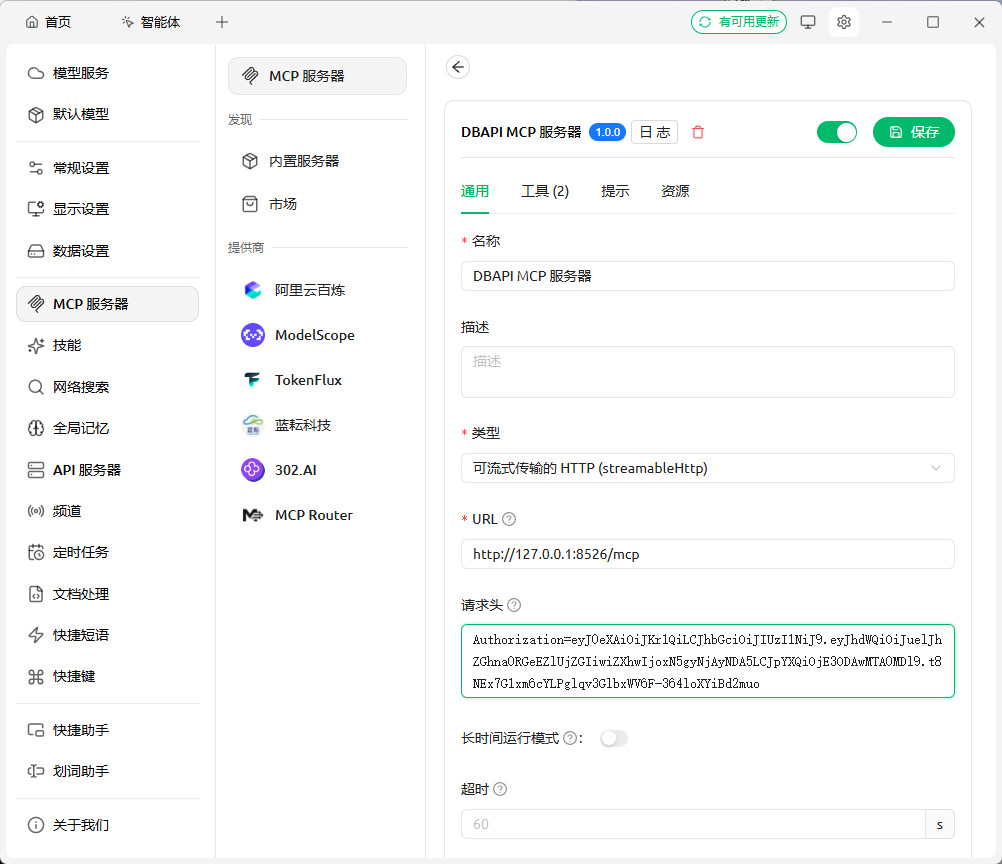1002x864 pixels.
Task: Click the 请求头 Authorization text area
Action: [707, 661]
